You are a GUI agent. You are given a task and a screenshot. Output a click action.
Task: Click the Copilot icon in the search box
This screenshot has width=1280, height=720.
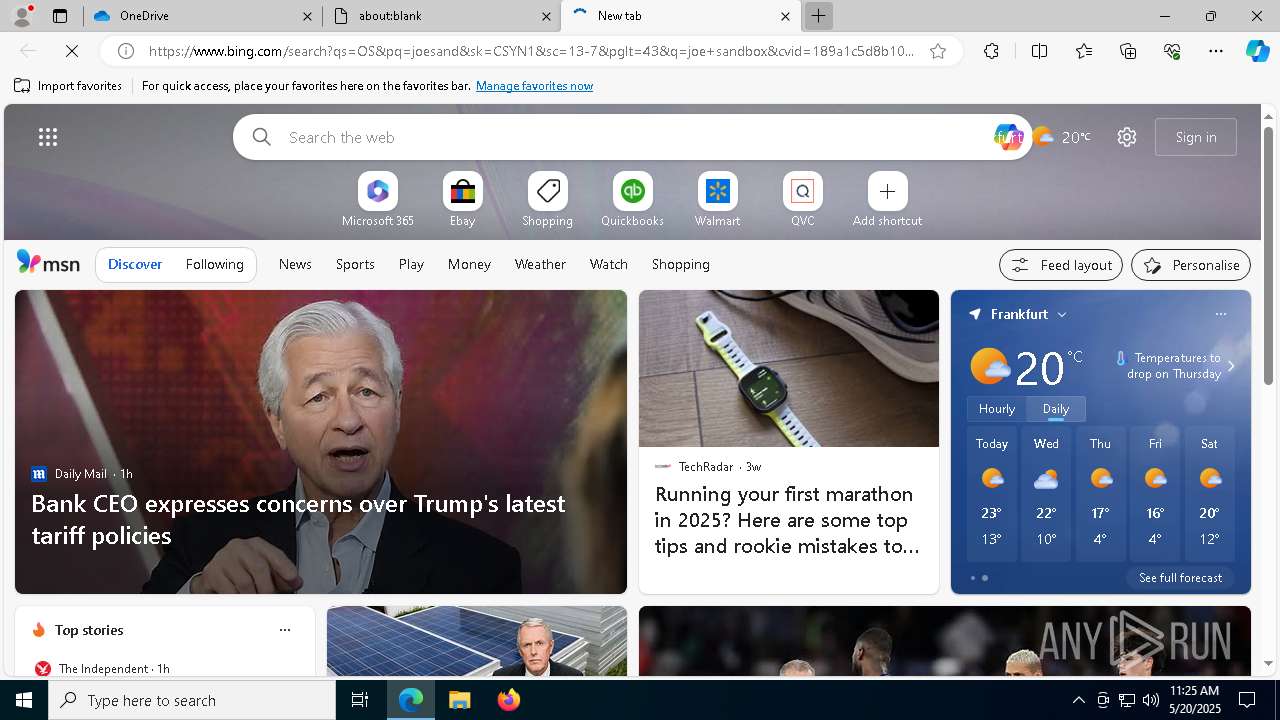pyautogui.click(x=1008, y=137)
